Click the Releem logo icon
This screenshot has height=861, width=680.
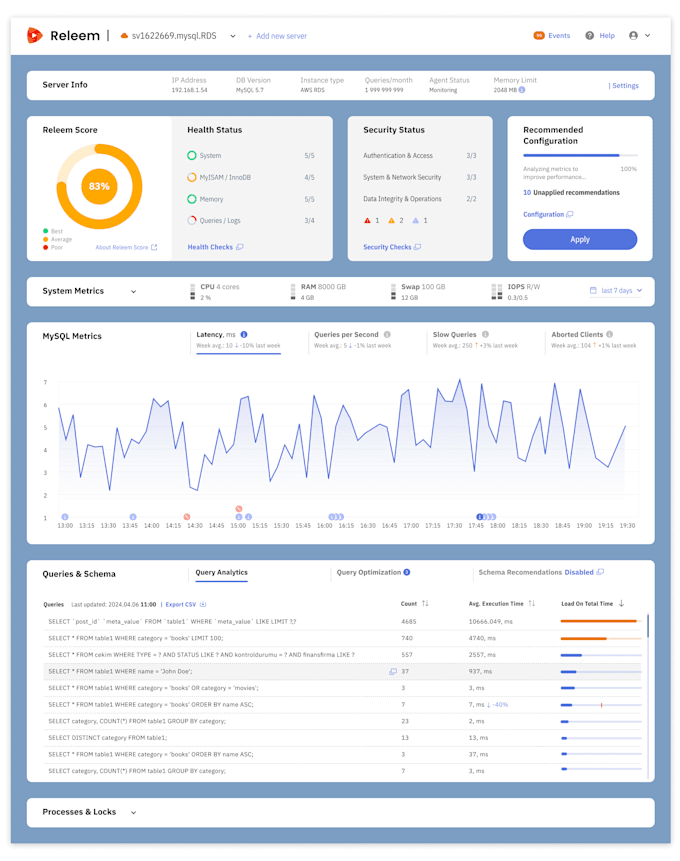point(35,36)
